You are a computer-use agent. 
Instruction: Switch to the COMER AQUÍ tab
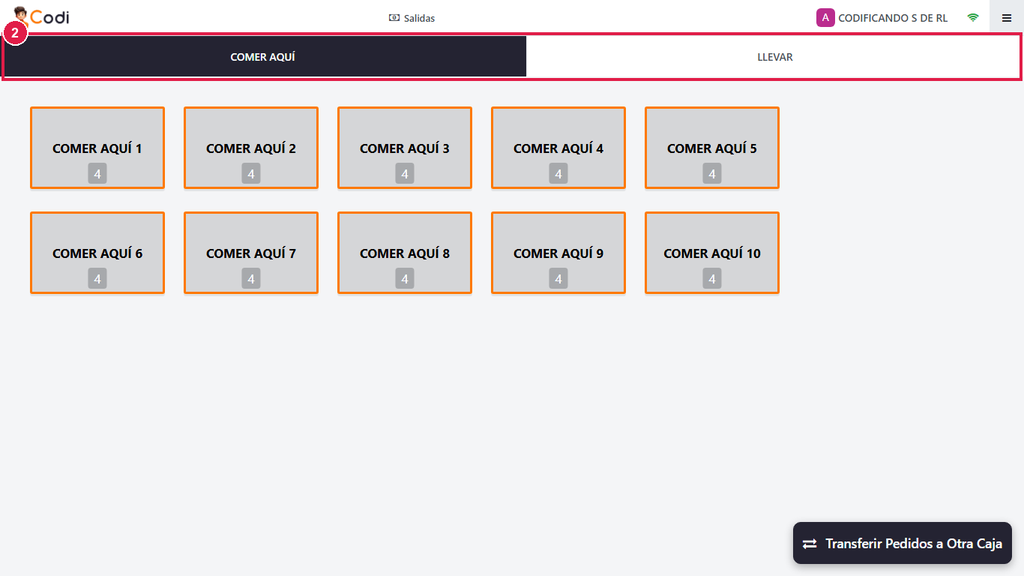tap(264, 57)
